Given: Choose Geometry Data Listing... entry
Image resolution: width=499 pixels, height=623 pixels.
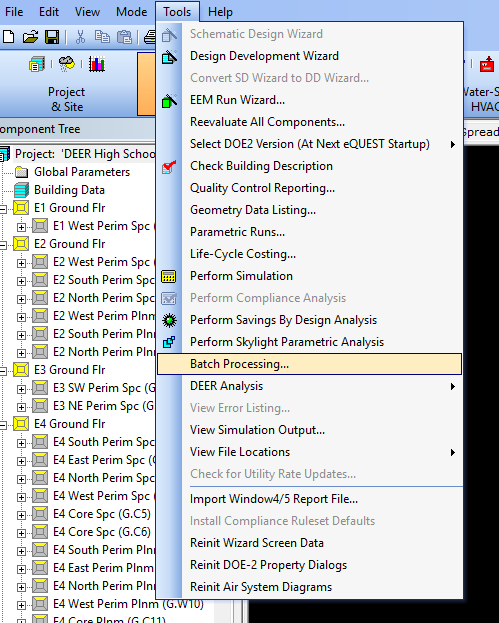Looking at the screenshot, I should [309, 210].
